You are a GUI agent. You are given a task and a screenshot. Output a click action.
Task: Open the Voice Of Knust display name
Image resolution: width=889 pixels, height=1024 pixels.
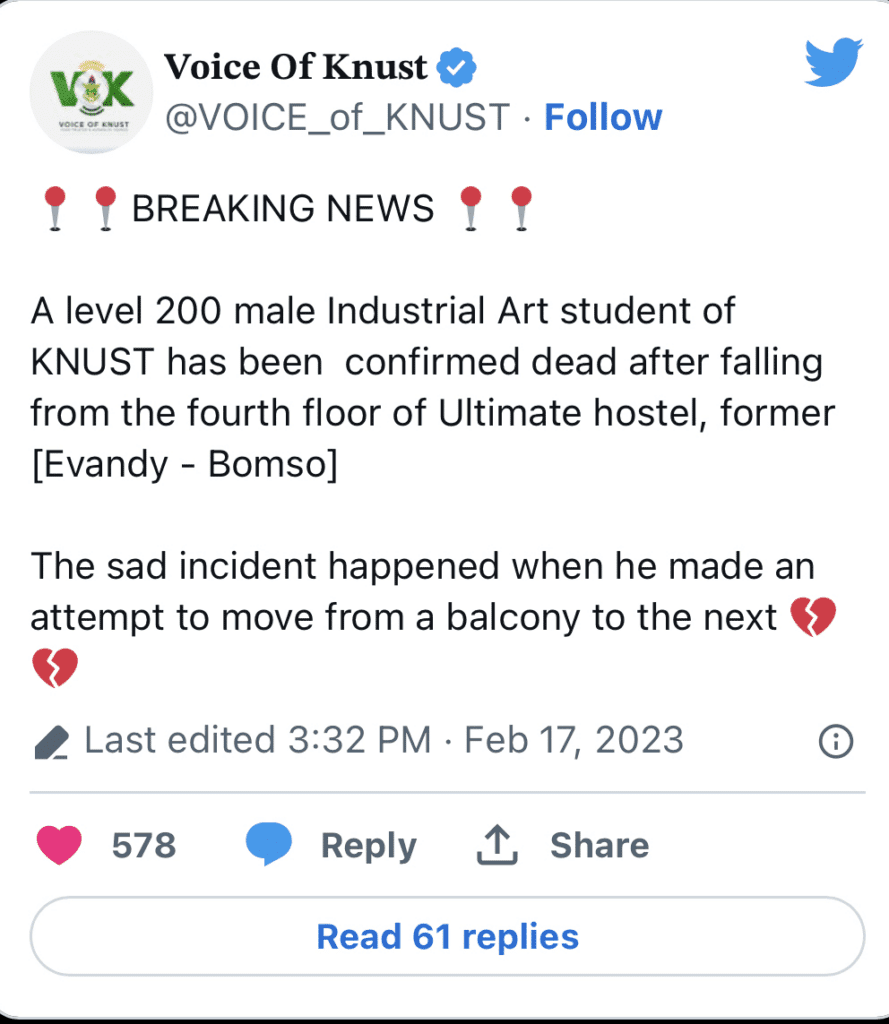point(295,67)
